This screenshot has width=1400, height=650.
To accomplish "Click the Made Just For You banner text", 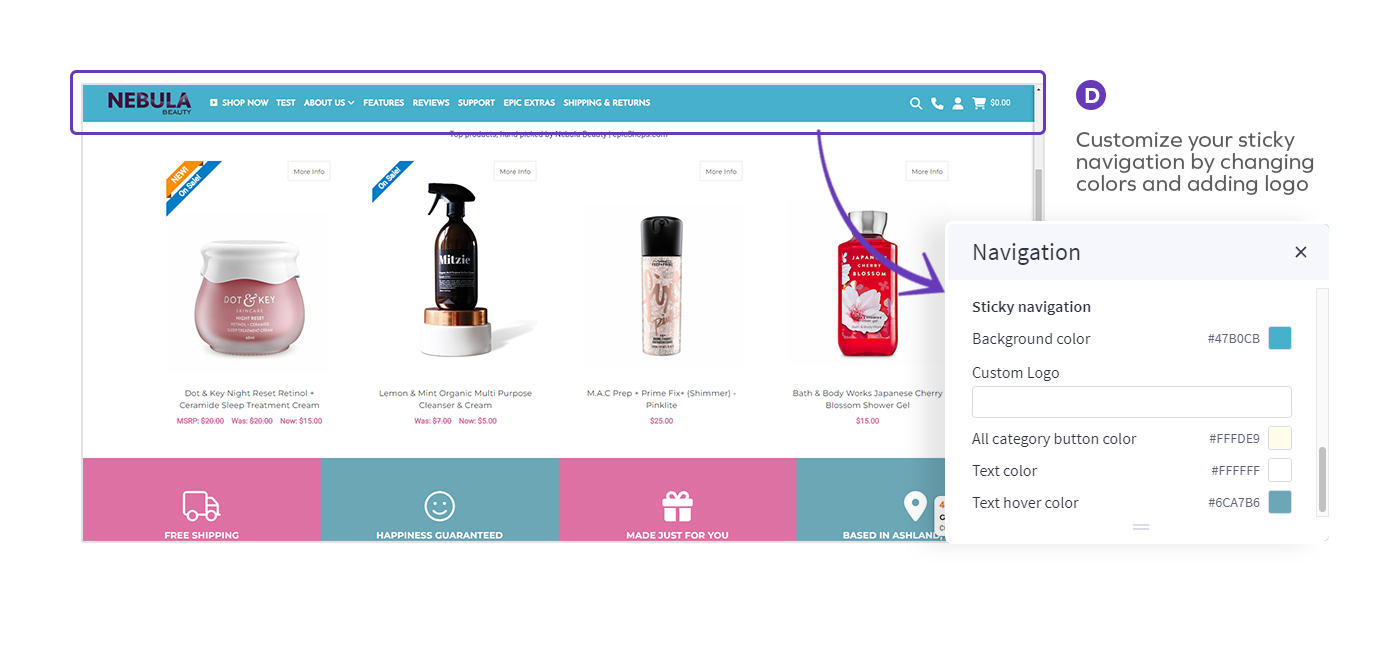I will 677,535.
